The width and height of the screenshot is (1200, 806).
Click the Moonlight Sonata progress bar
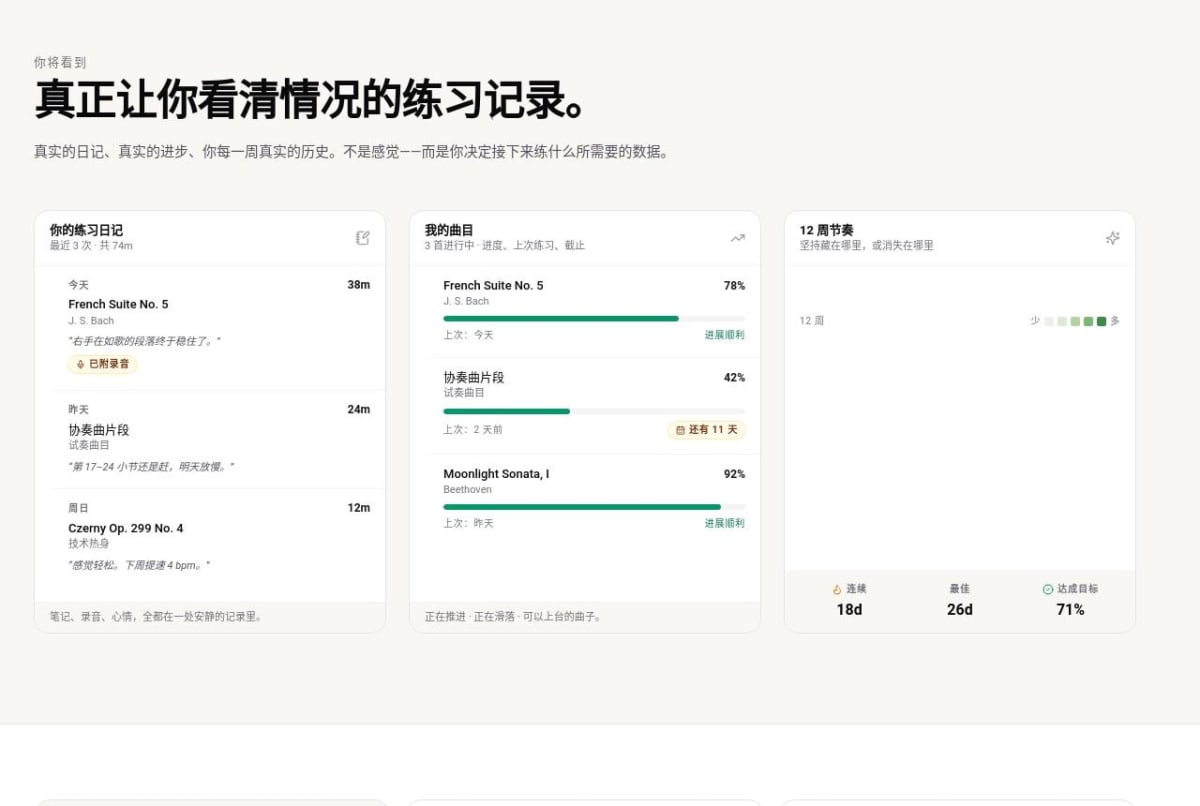(x=594, y=507)
